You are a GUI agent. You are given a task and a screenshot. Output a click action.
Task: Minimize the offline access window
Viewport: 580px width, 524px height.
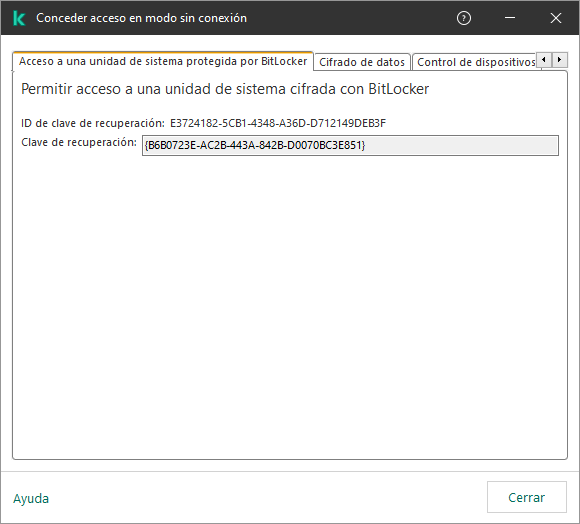click(510, 18)
